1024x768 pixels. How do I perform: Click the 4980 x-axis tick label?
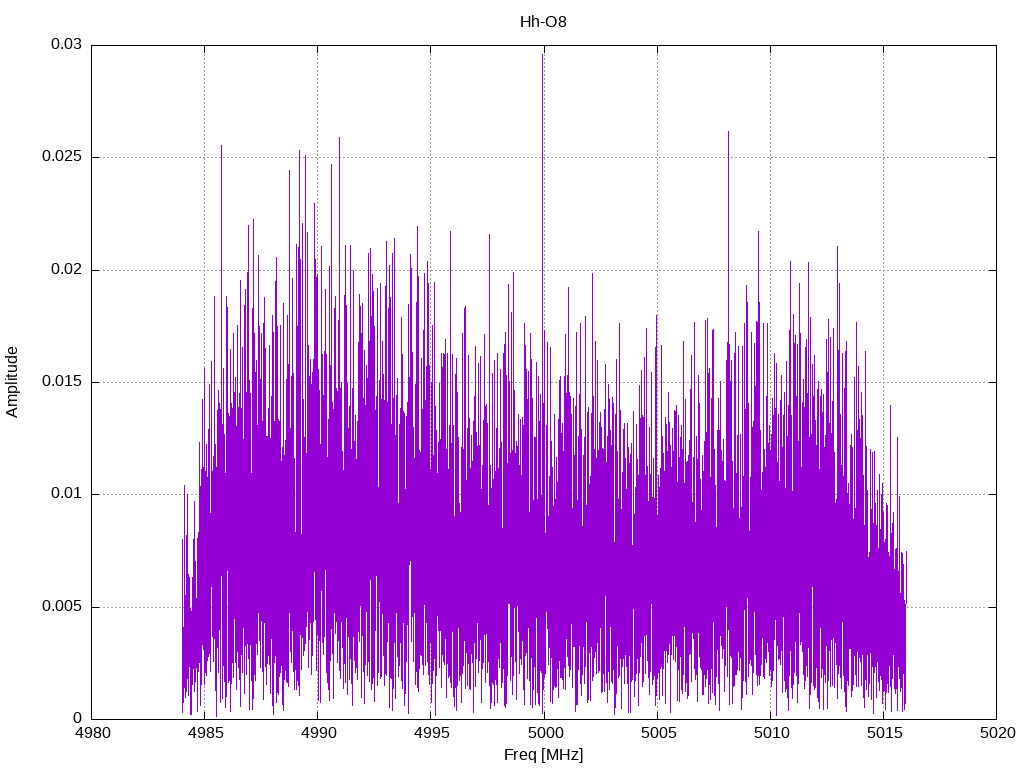(x=92, y=733)
